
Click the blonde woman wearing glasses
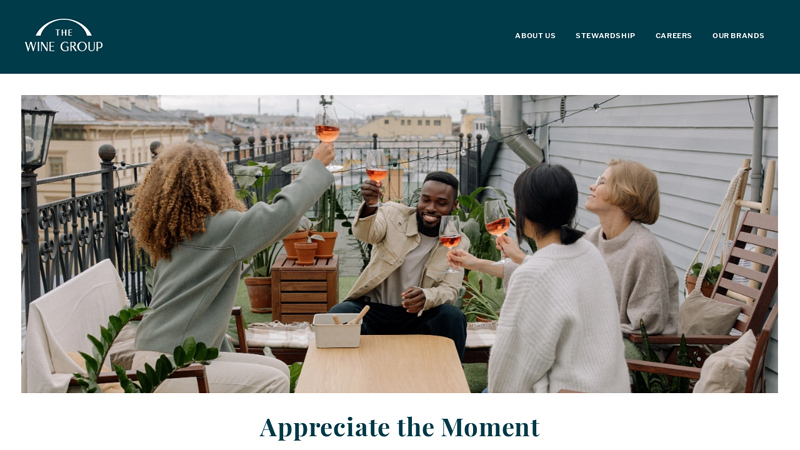coord(630,245)
